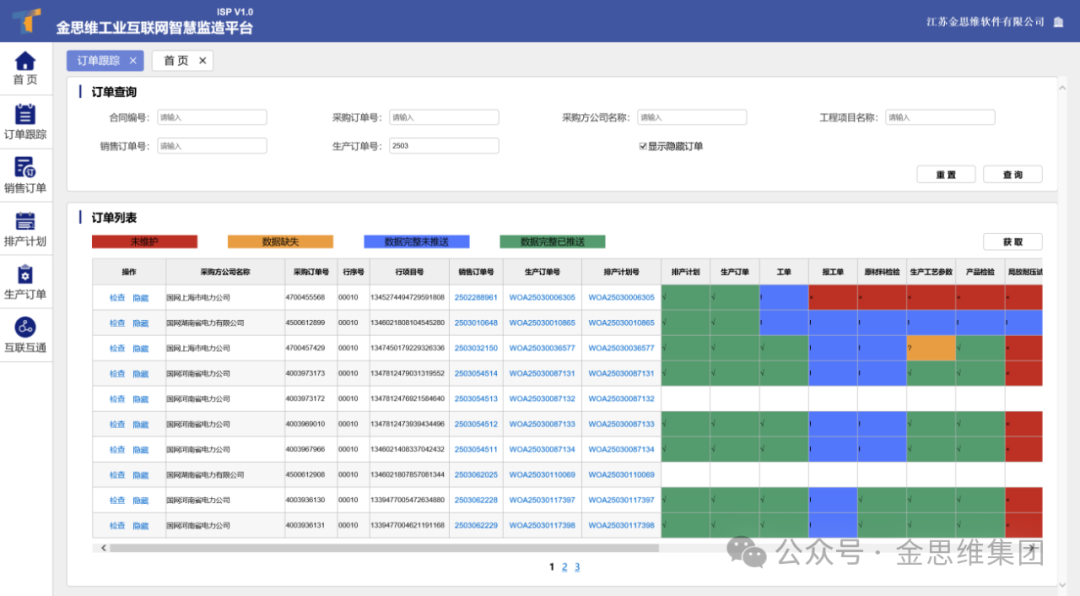Go to page 2 of order list
The image size is (1080, 596).
(564, 567)
